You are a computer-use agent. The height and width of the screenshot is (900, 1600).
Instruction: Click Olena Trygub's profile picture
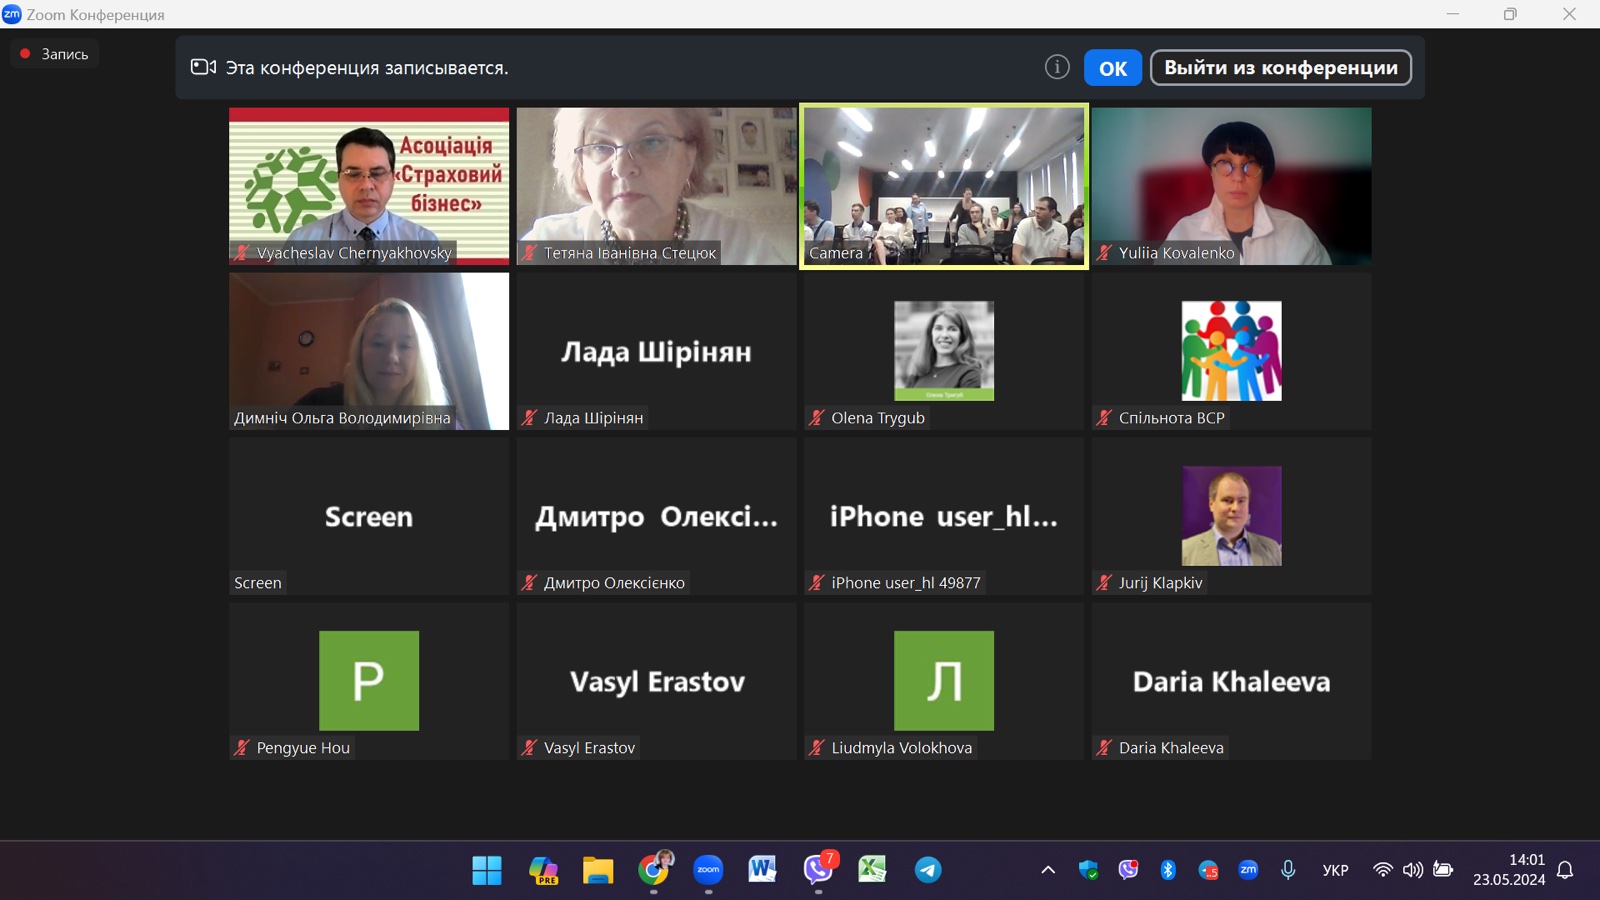coord(944,351)
